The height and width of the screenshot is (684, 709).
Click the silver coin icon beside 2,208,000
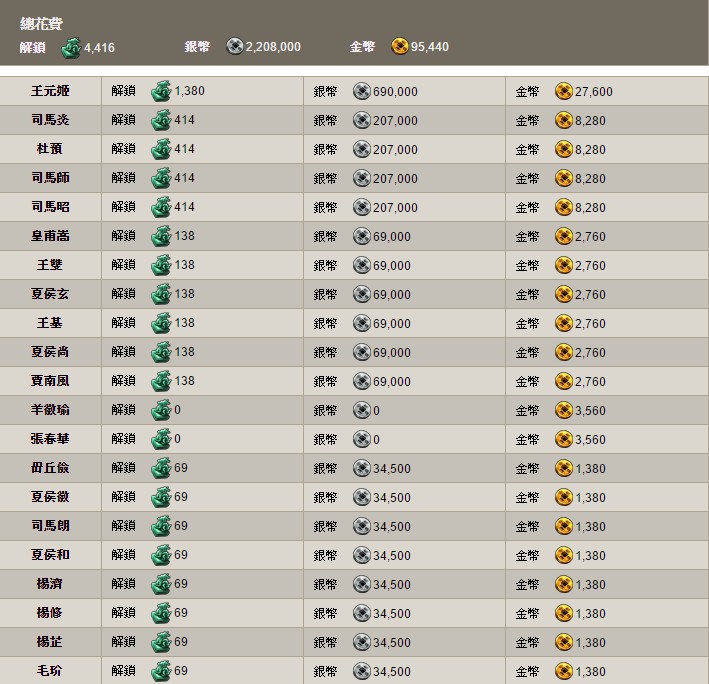(235, 46)
